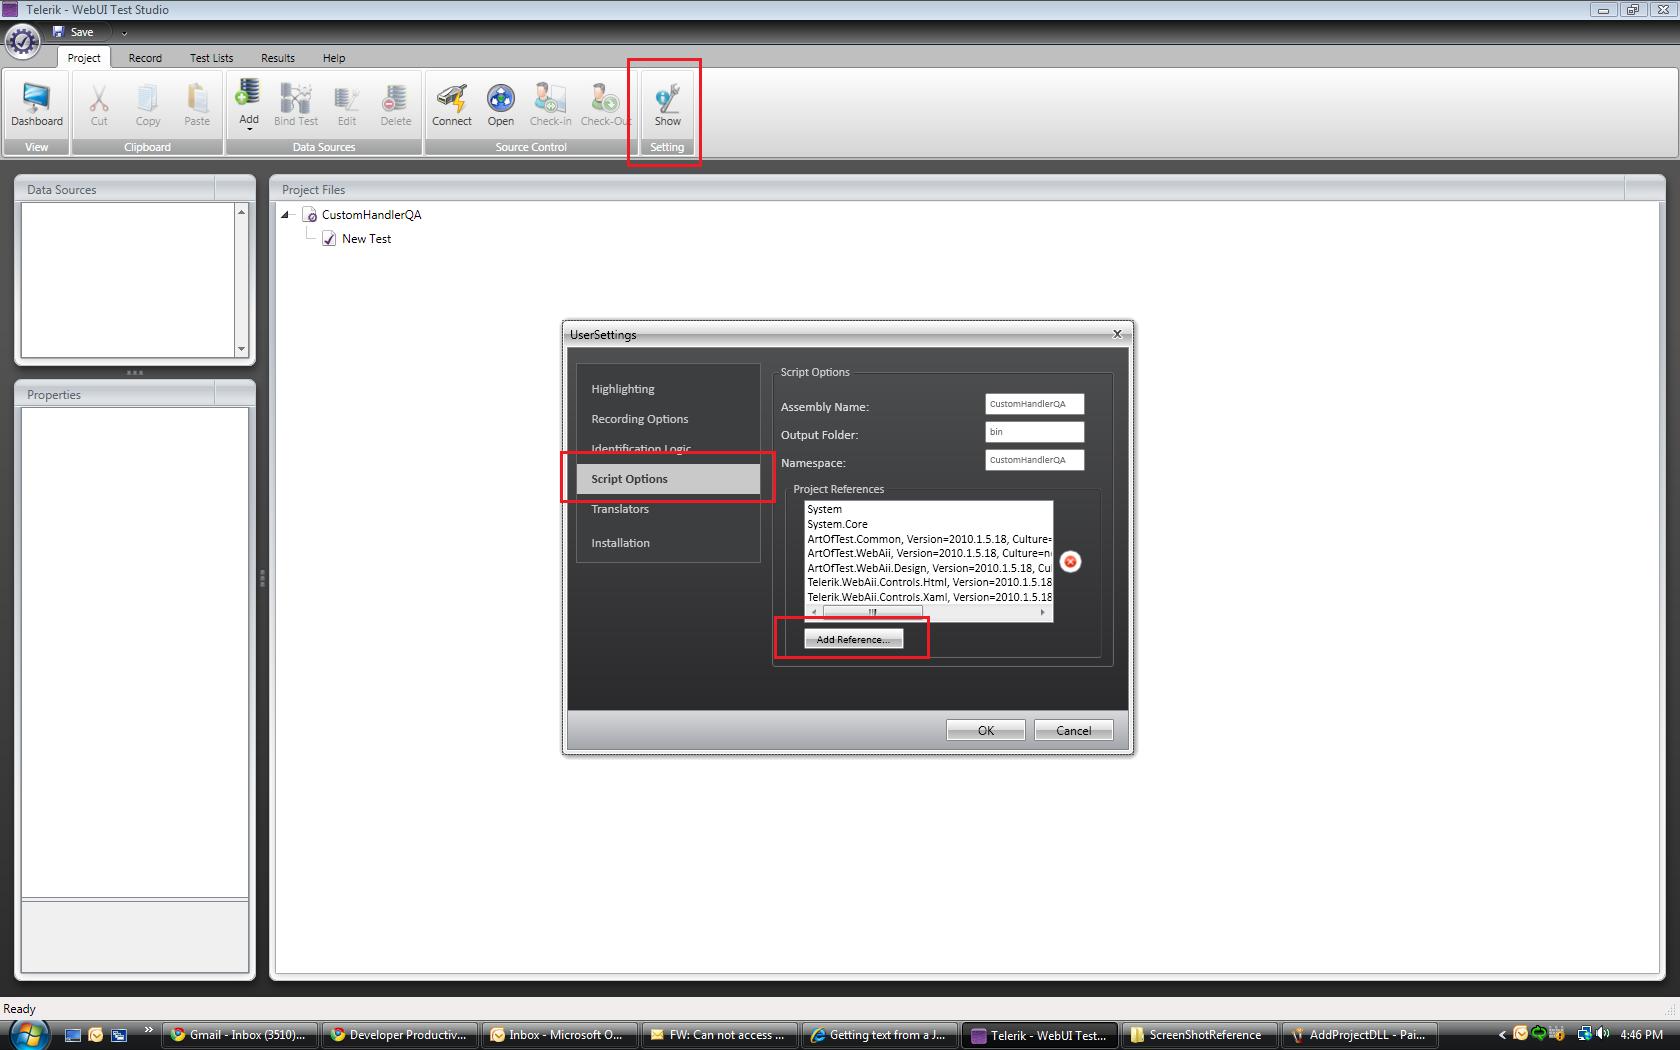The image size is (1680, 1050).
Task: Close the UserSettings dialog
Action: tap(1117, 334)
